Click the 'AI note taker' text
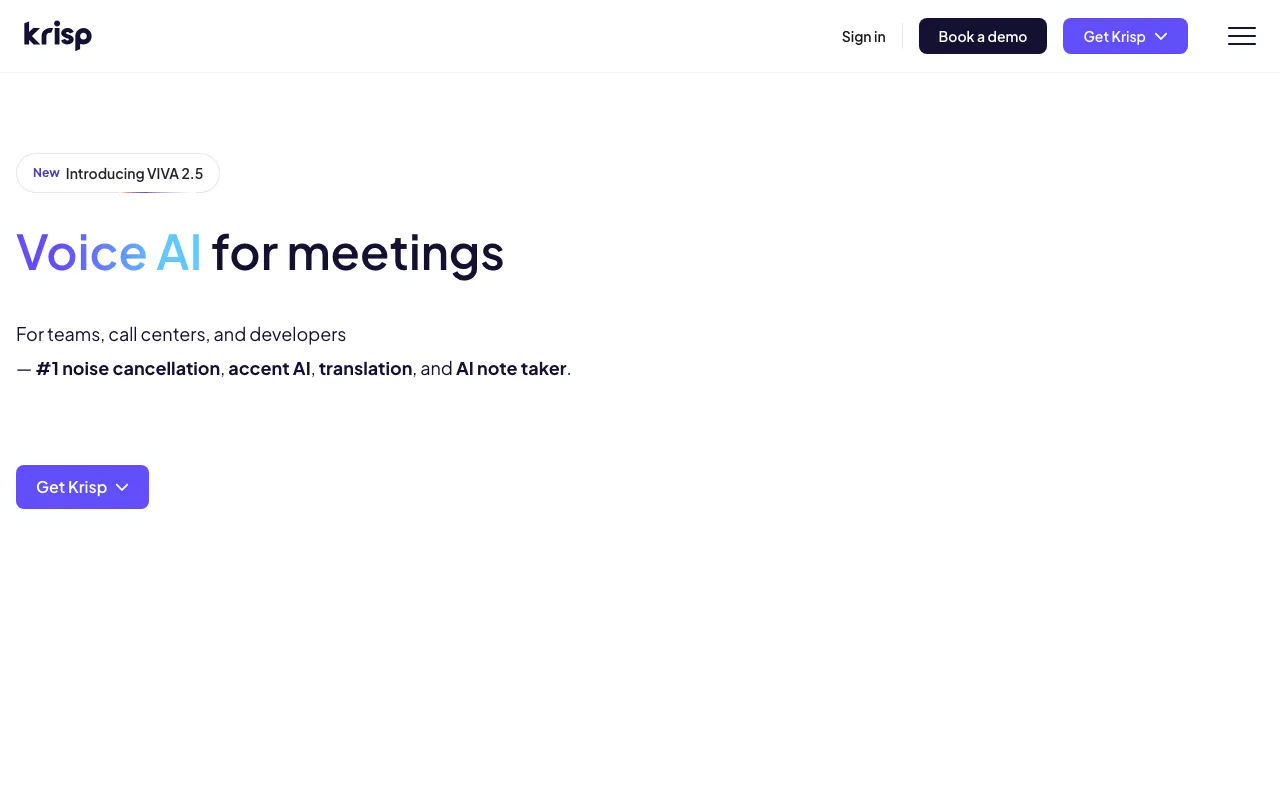1280x800 pixels. (x=511, y=368)
